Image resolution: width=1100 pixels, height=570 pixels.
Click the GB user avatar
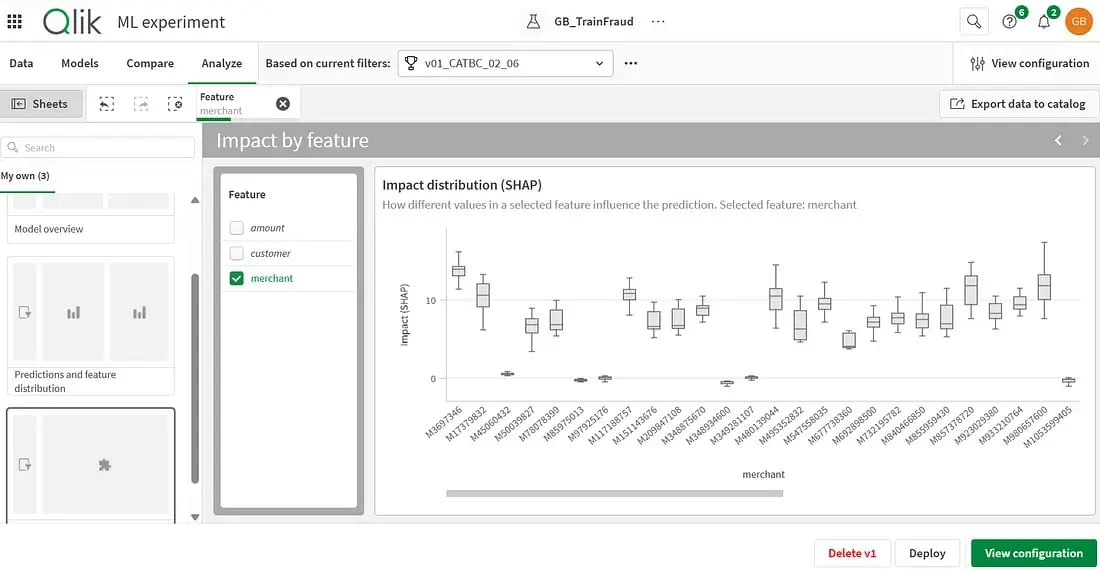tap(1079, 21)
